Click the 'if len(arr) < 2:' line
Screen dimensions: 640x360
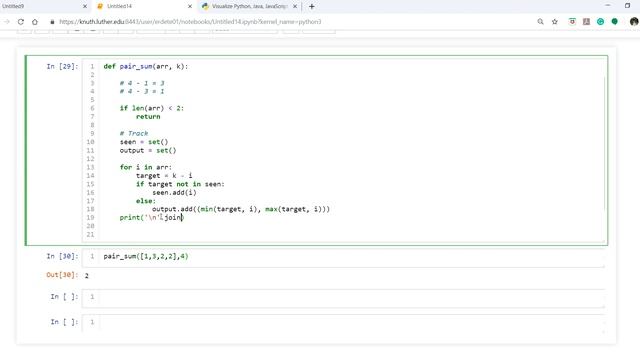pyautogui.click(x=152, y=108)
